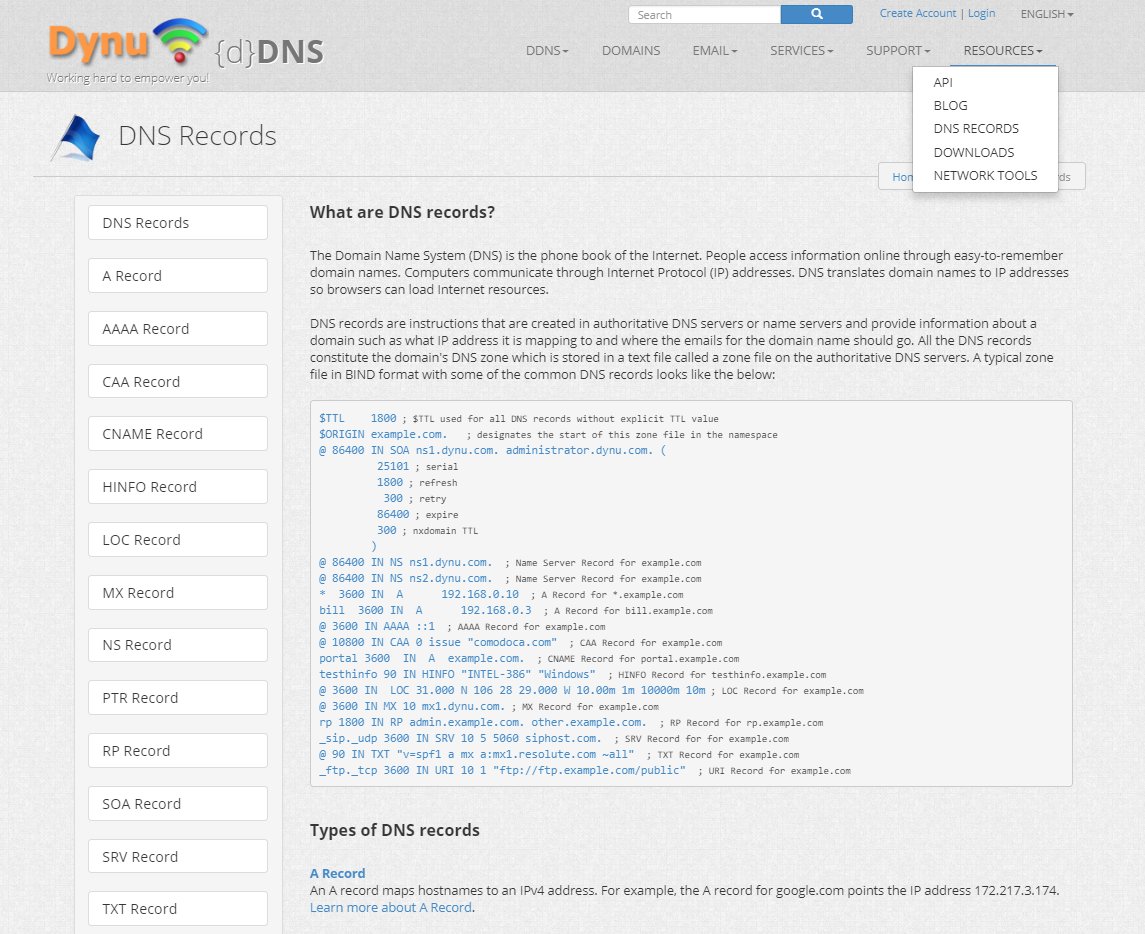Open the CNAME Record sidebar button

177,434
